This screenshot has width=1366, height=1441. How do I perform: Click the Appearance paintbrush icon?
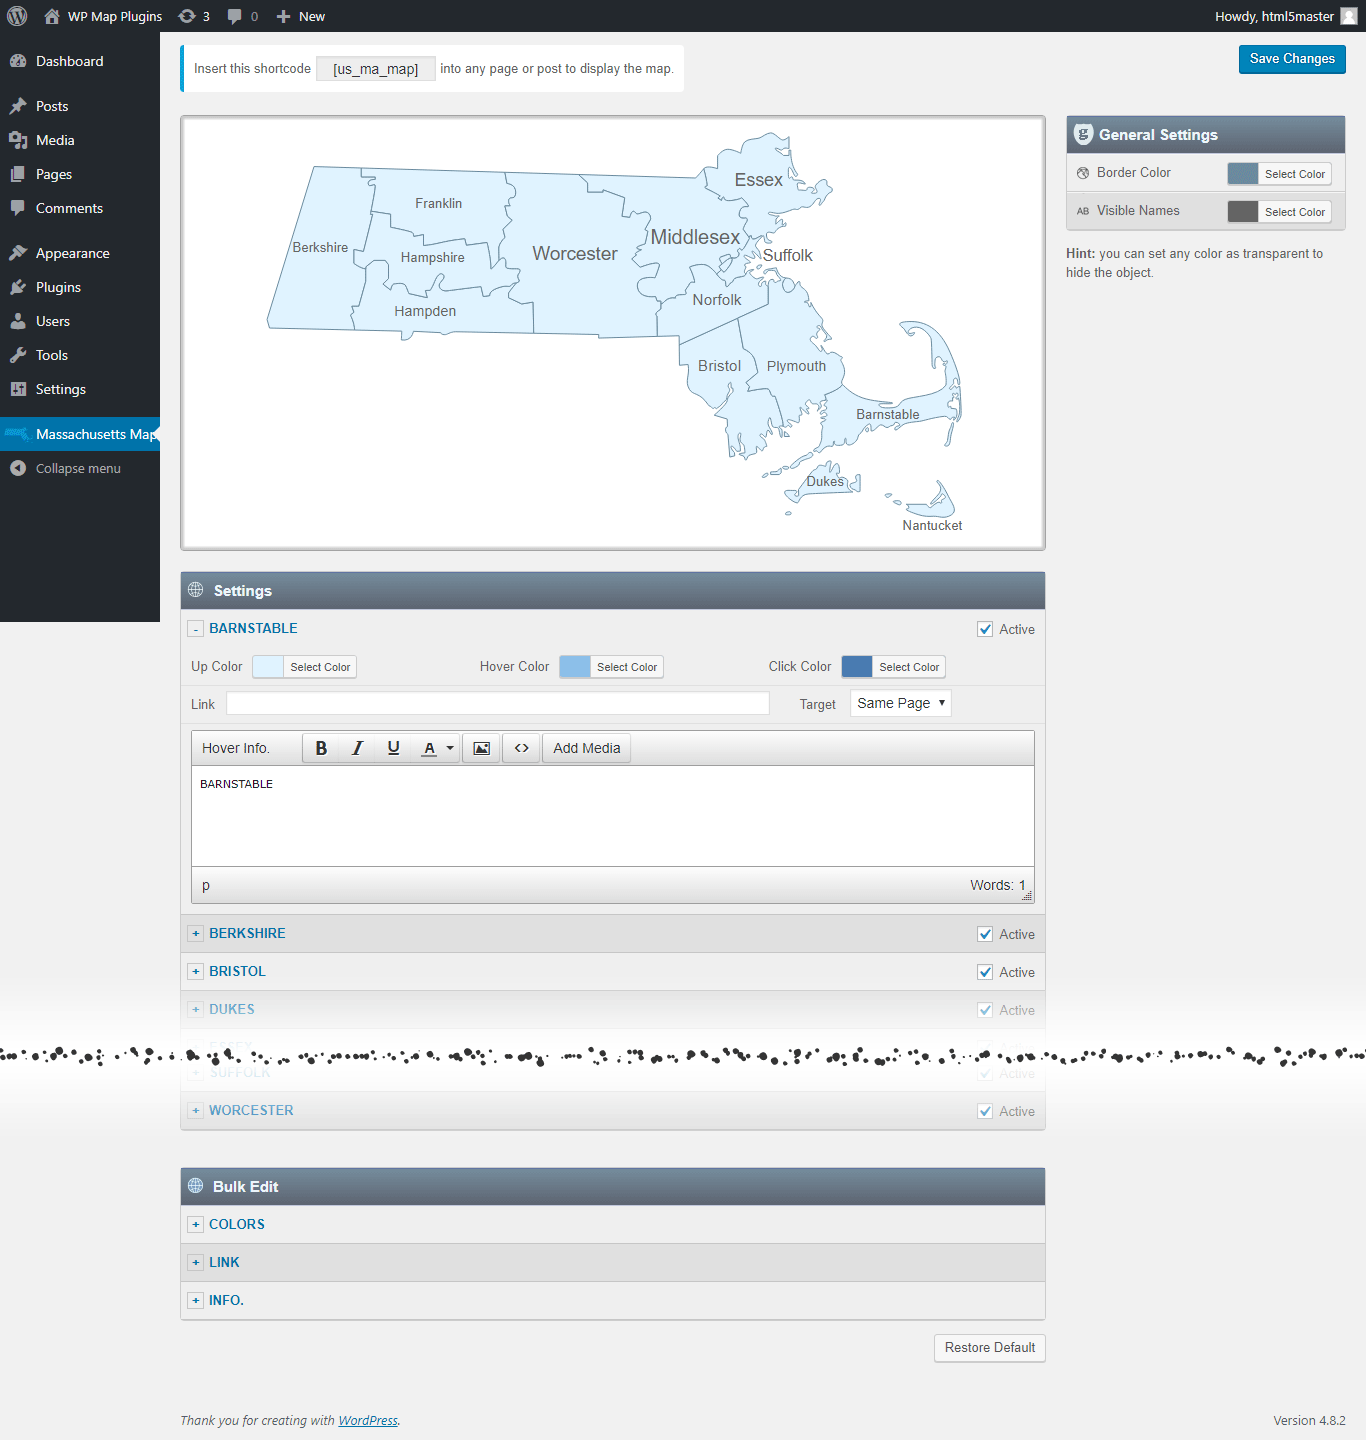pos(18,253)
